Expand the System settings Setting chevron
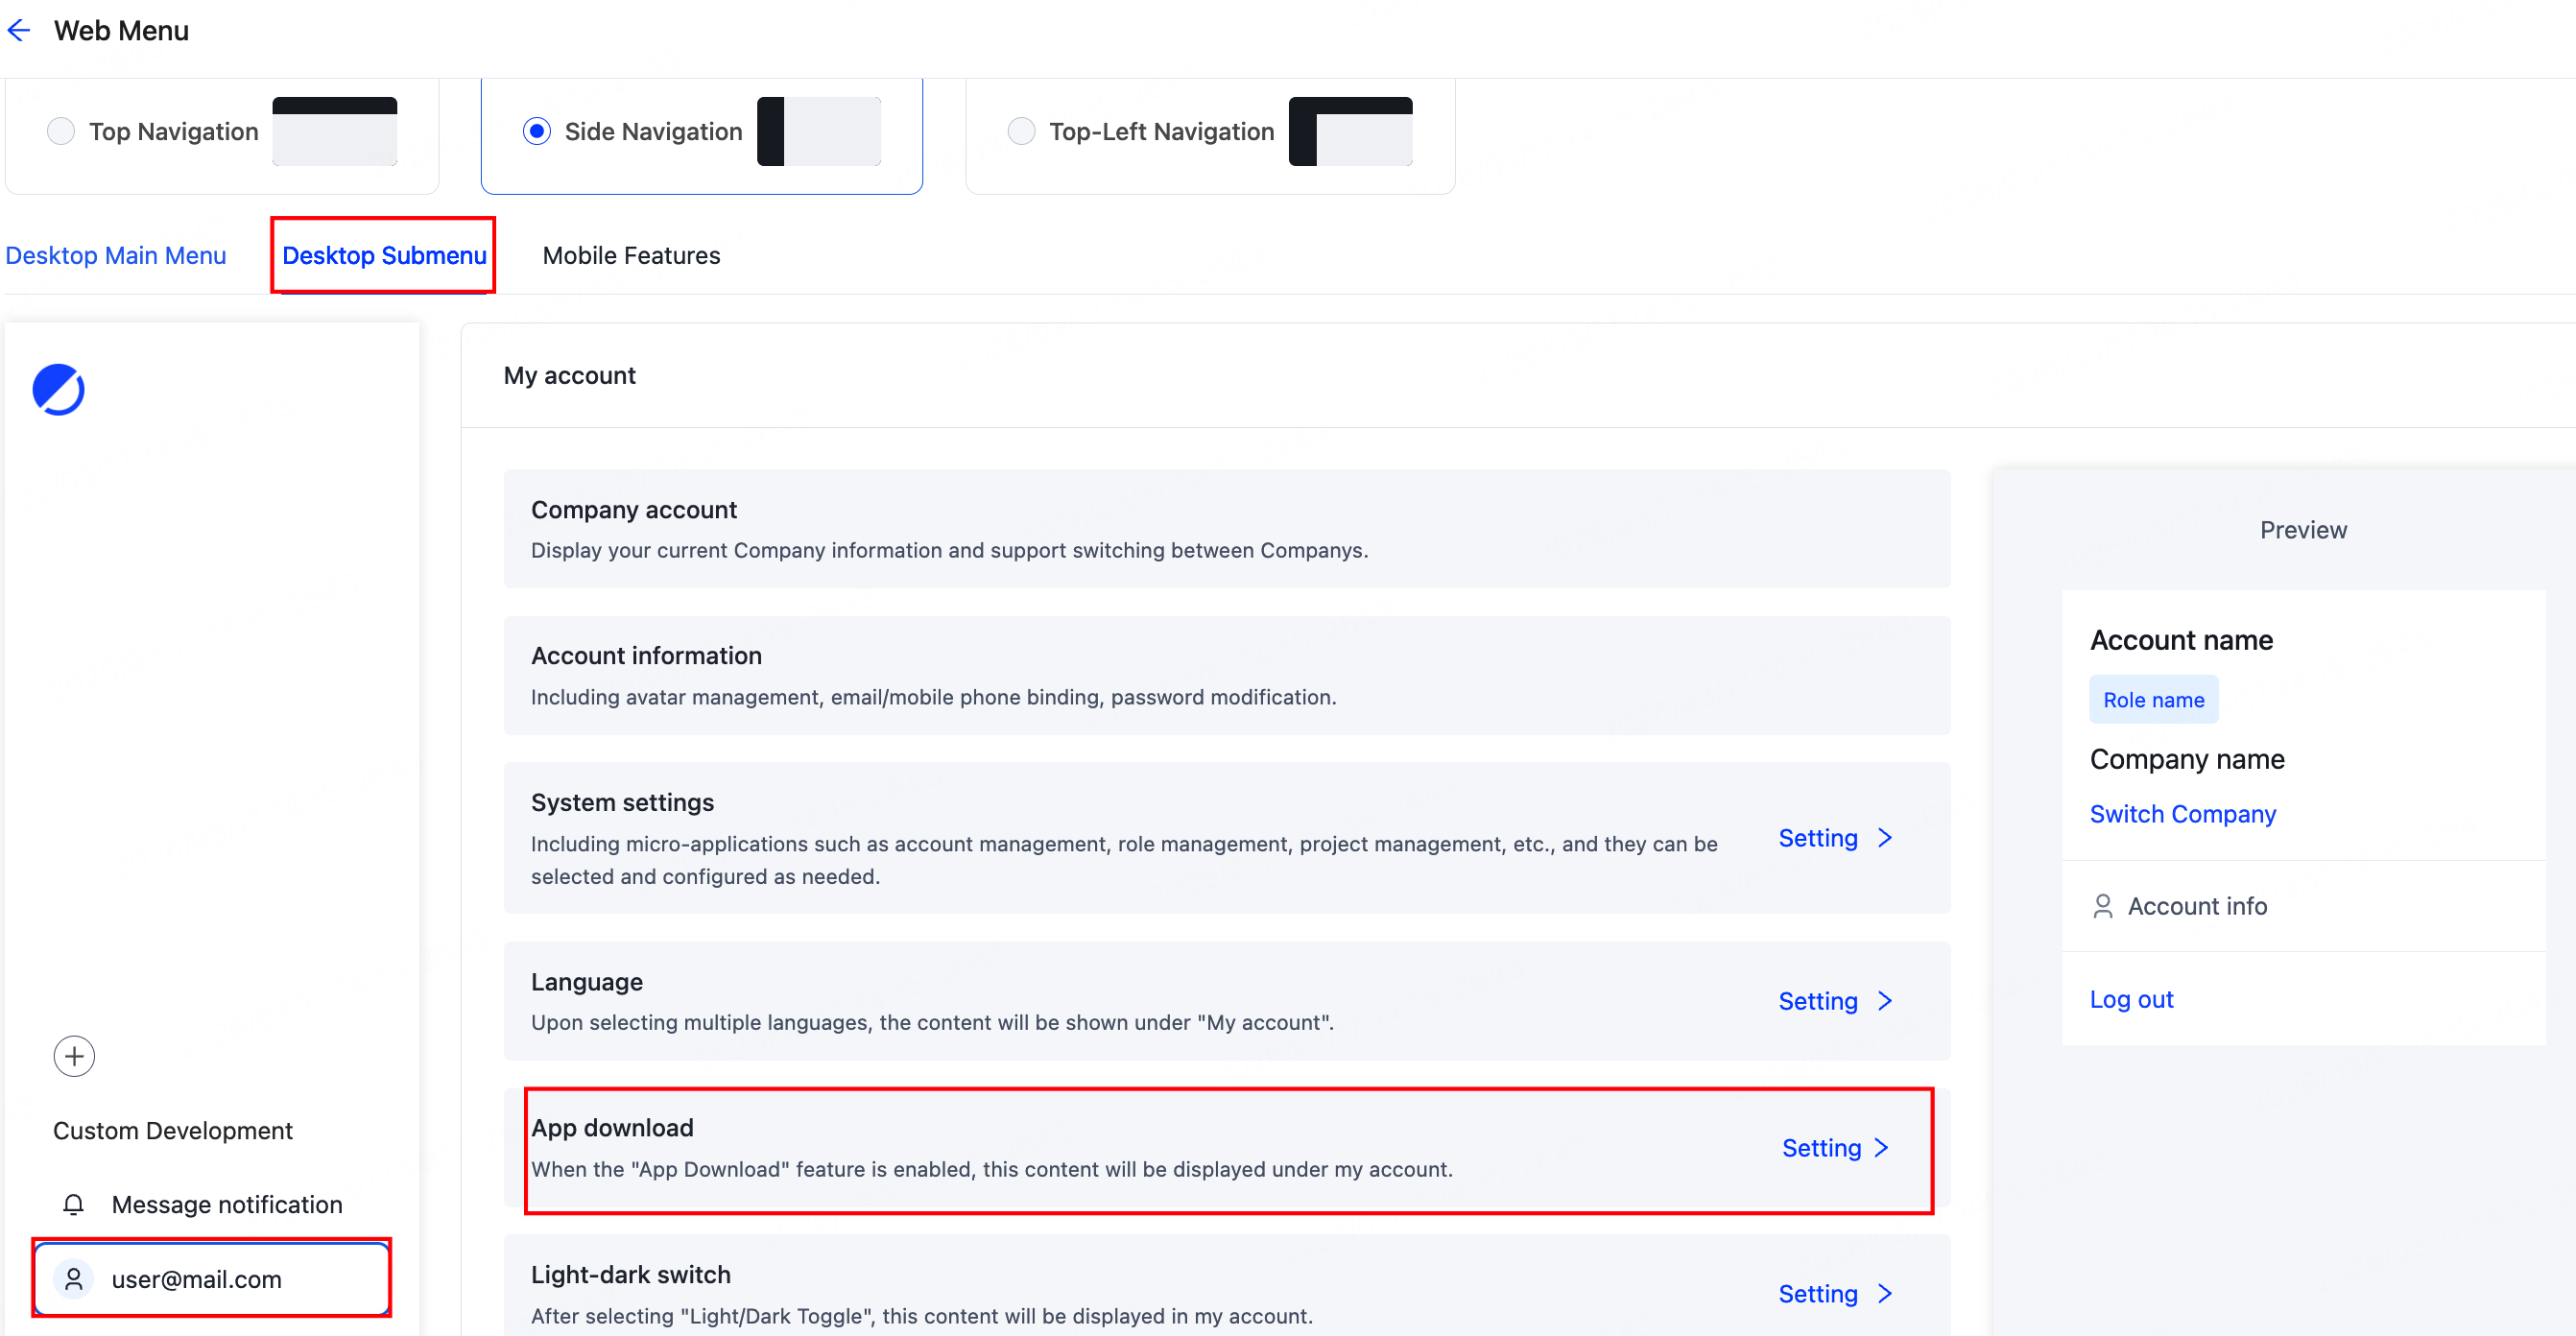2576x1336 pixels. coord(1886,838)
